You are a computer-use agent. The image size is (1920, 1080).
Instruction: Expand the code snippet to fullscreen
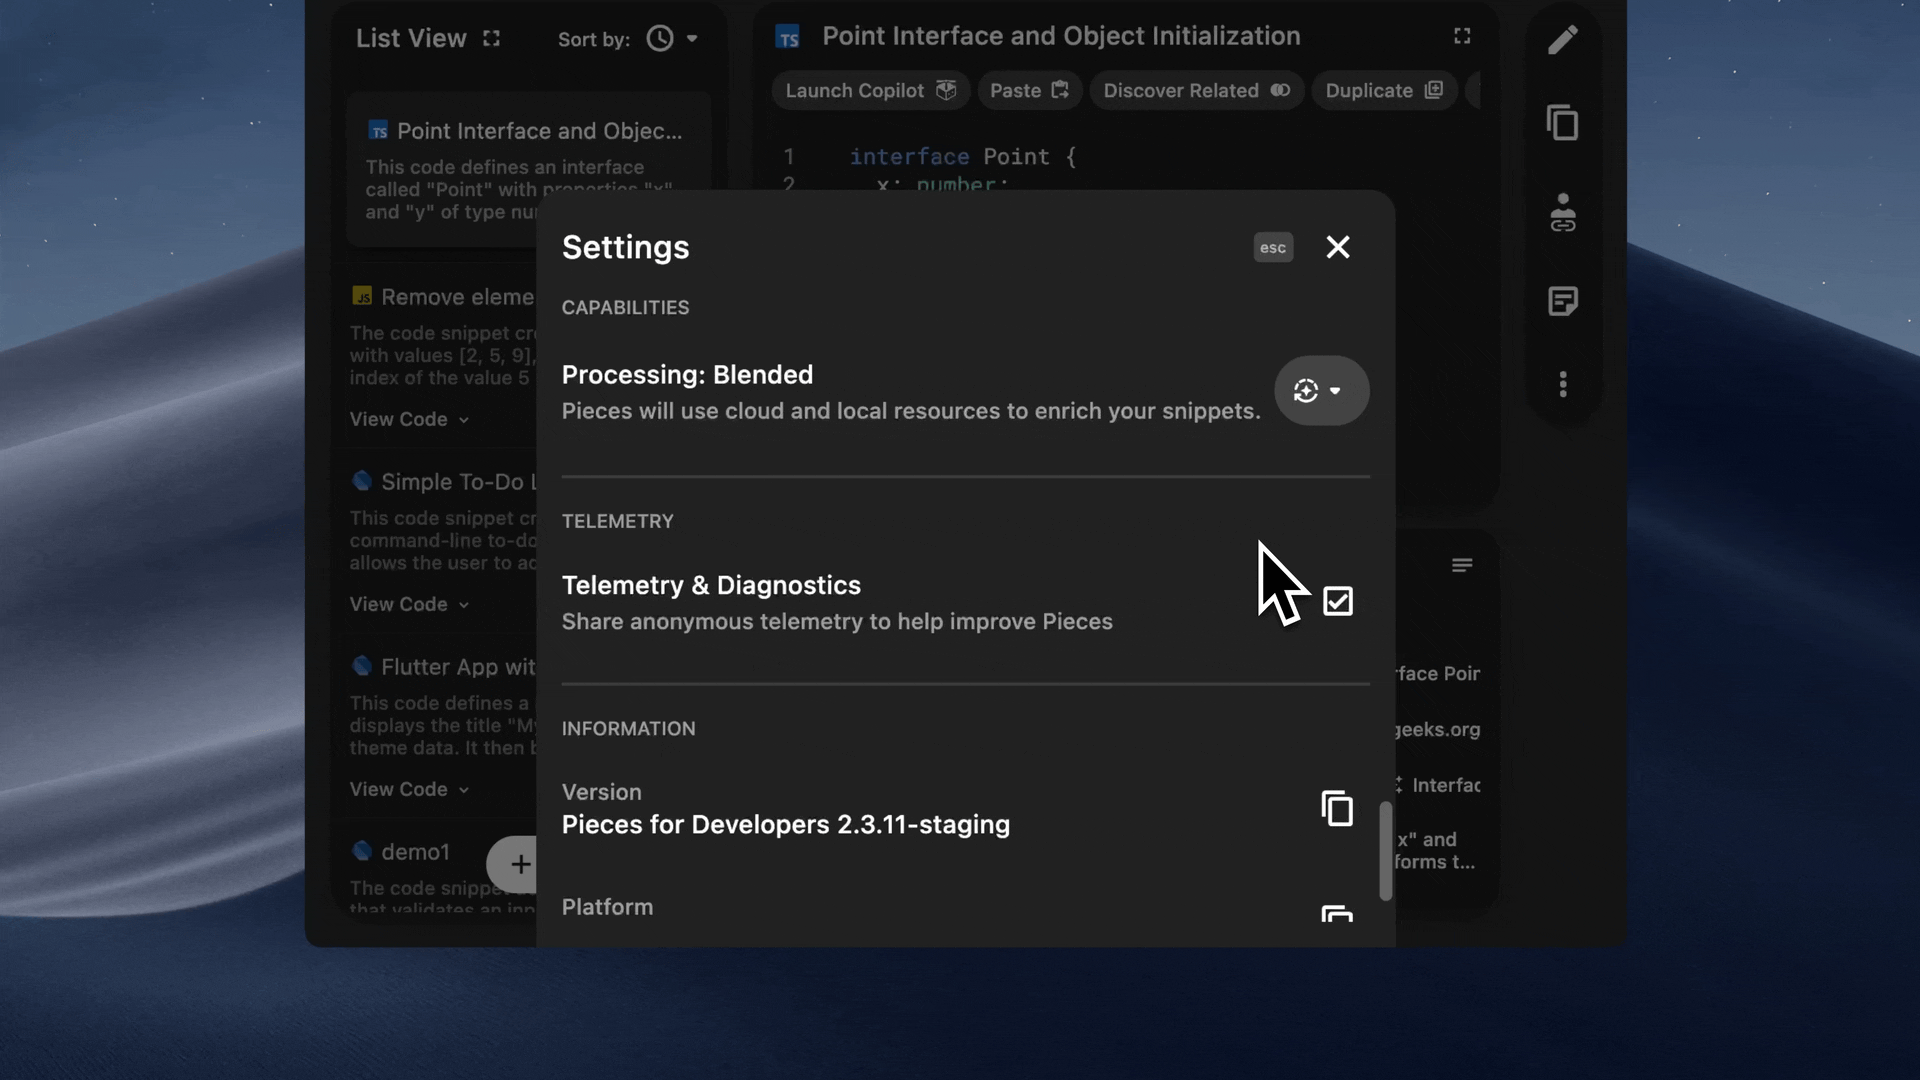1462,36
